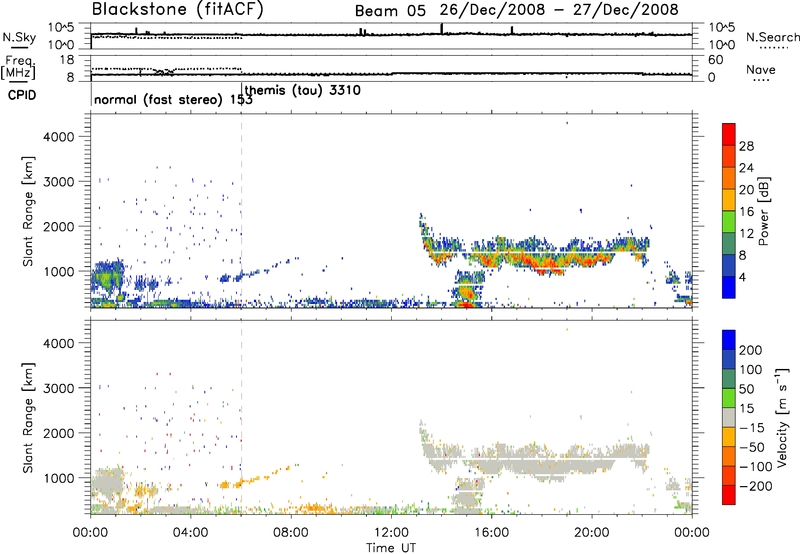The width and height of the screenshot is (800, 554).
Task: Click the "Blackstone (fitACF)" plot title
Action: point(178,10)
